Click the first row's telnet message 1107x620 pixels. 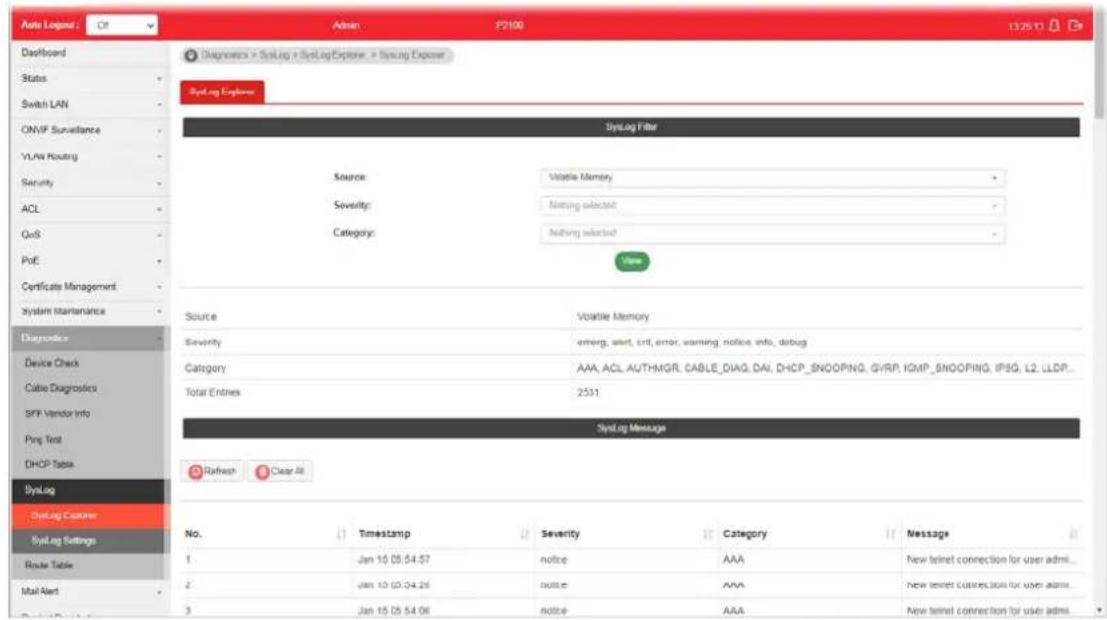point(991,560)
